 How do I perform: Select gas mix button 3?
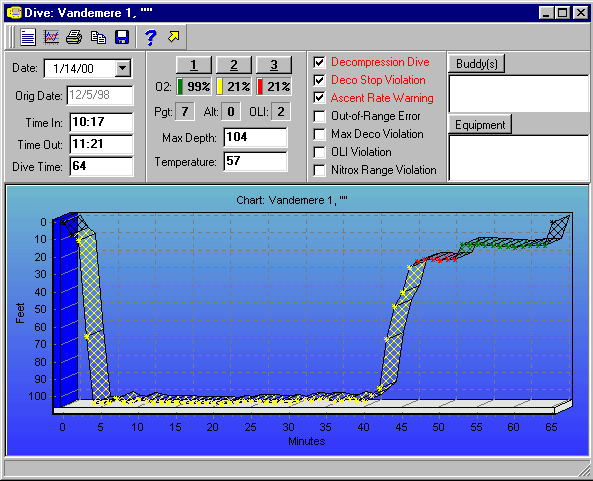[274, 65]
